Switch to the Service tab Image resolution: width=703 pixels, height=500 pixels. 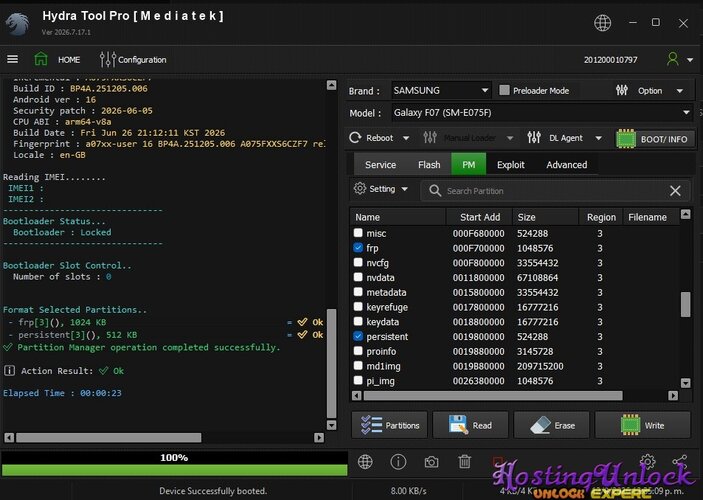point(380,165)
